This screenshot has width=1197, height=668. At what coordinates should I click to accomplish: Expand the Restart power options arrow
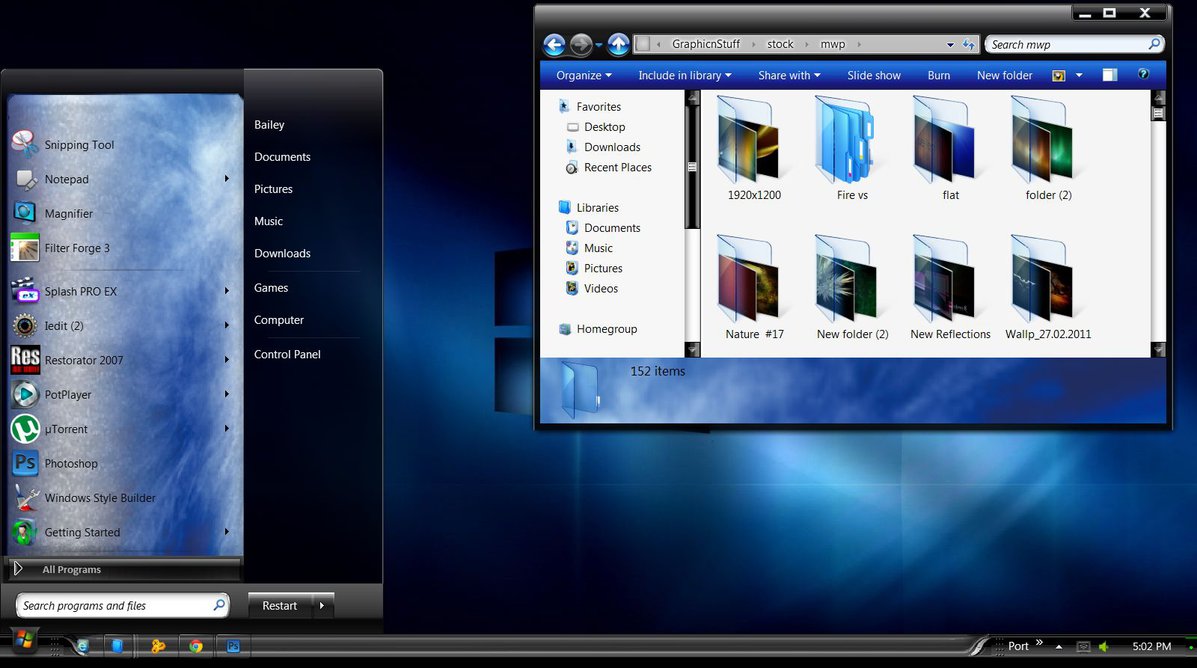pos(321,605)
